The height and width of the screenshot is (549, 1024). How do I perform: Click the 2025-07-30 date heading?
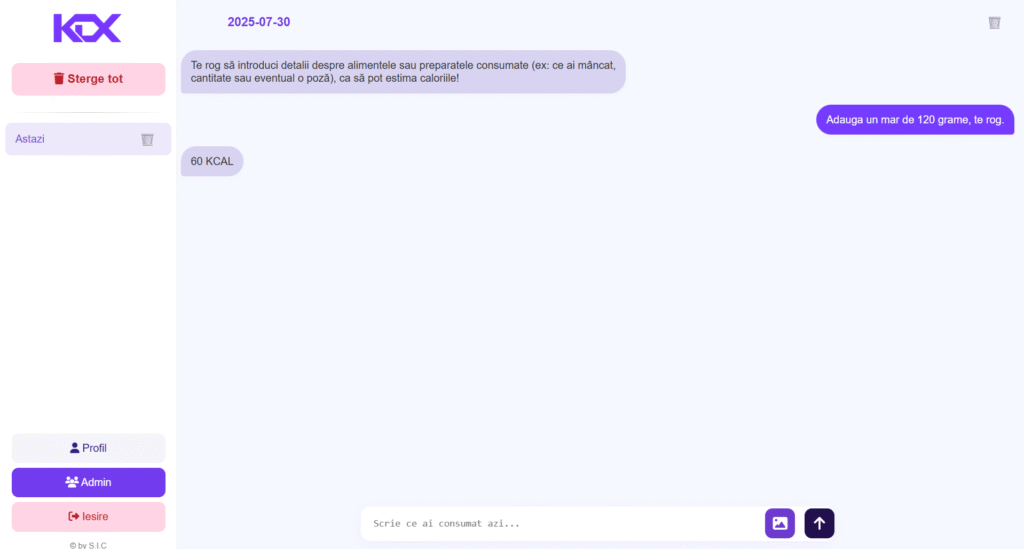(x=259, y=22)
